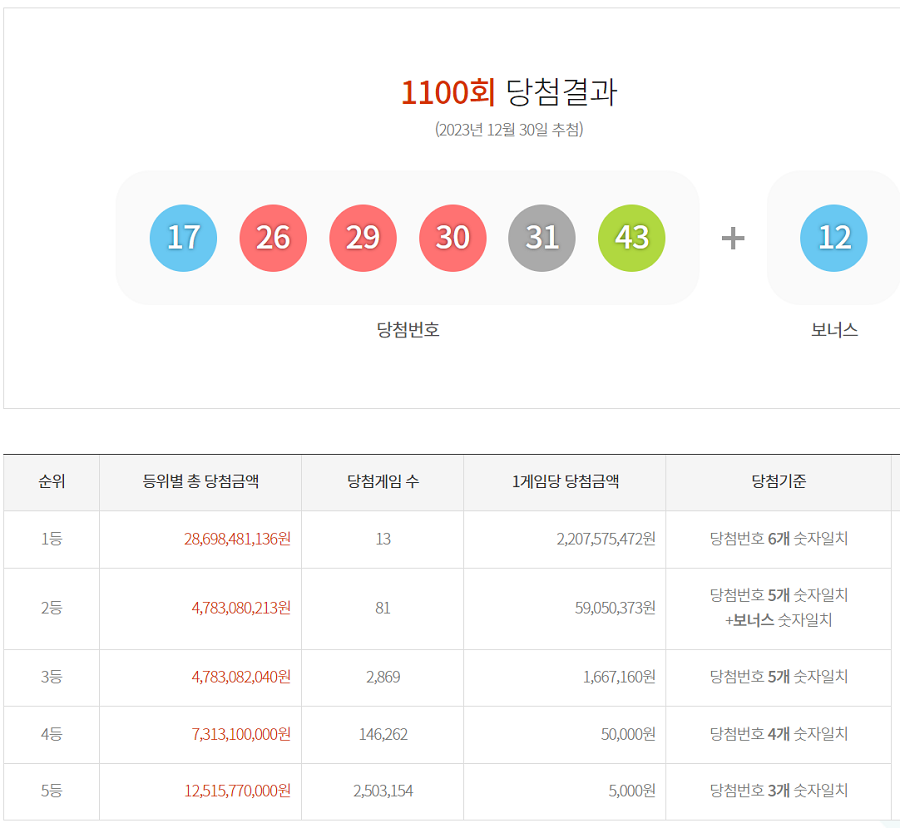Select the green number 43 ball

click(631, 238)
